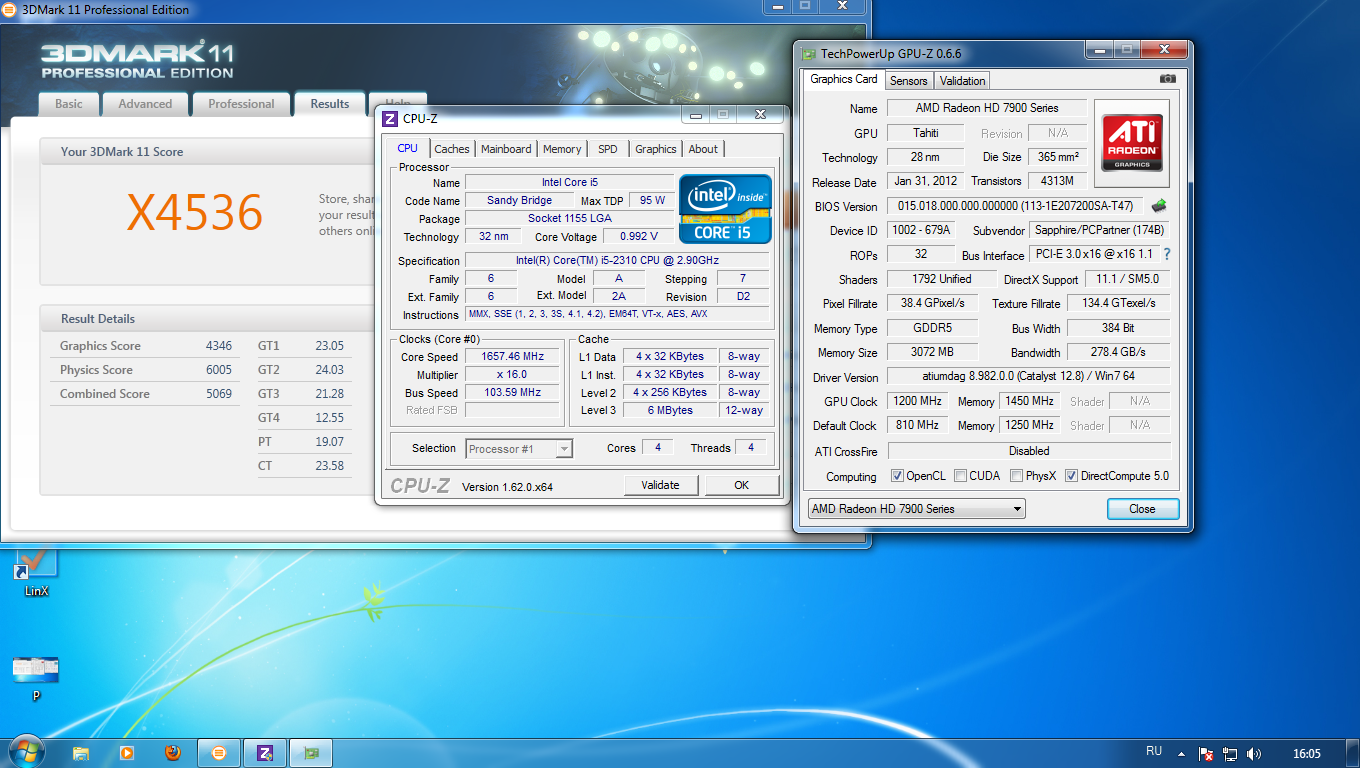Toggle the CUDA checkbox
The height and width of the screenshot is (768, 1360).
[960, 476]
